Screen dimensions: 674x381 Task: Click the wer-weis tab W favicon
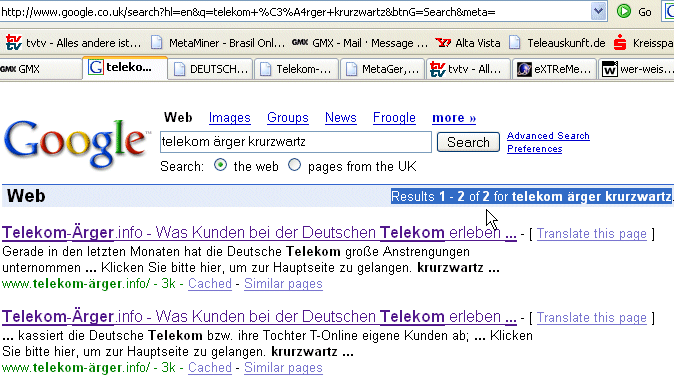point(609,69)
